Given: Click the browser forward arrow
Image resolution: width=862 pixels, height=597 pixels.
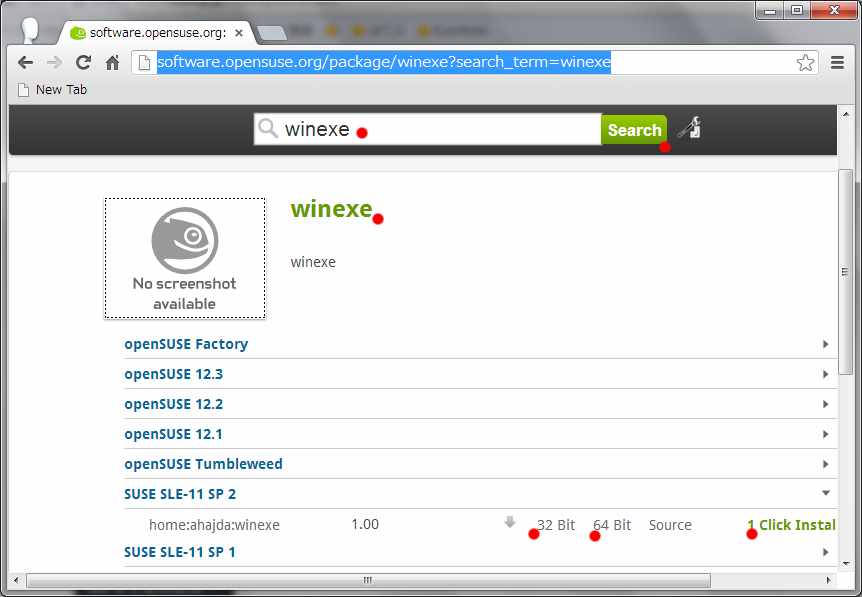Looking at the screenshot, I should coord(54,63).
